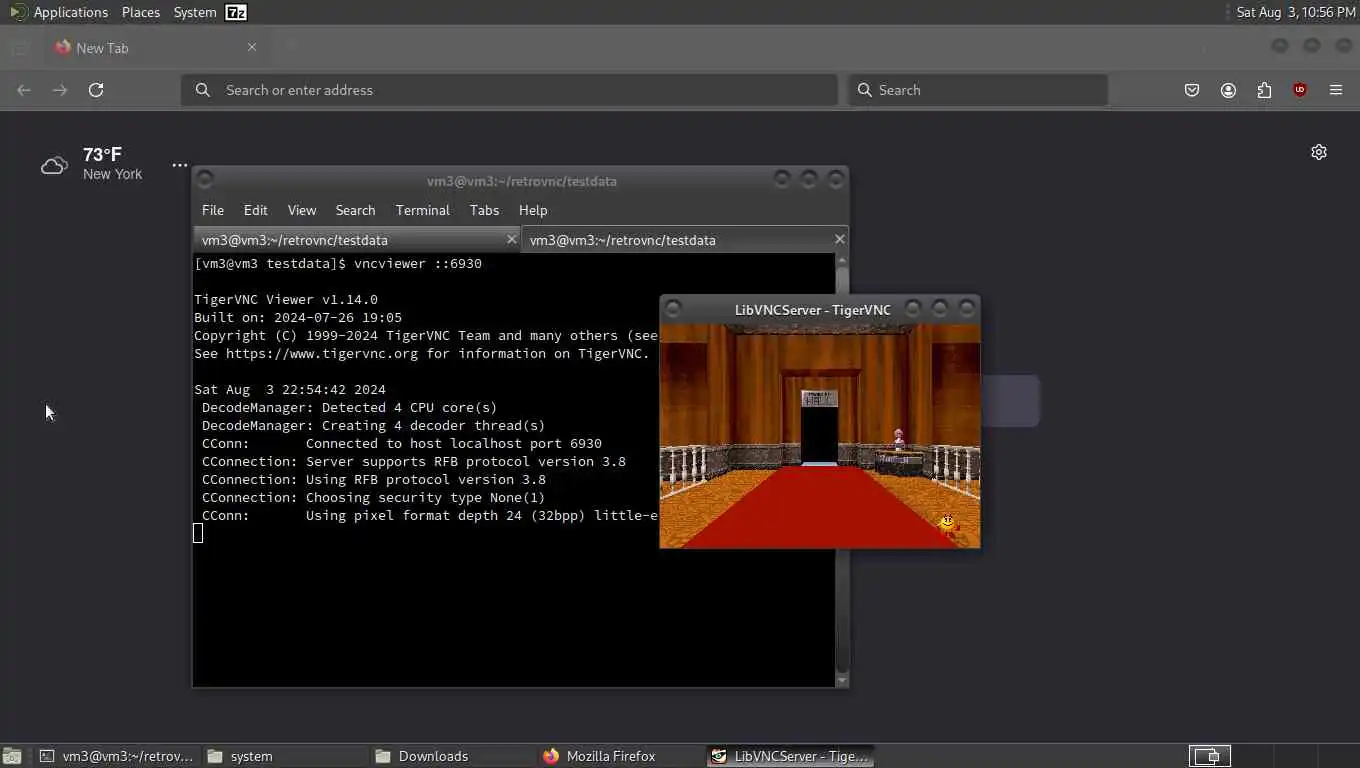
Task: Click the TigerVNC Viewer v1.14.0 line
Action: [286, 300]
